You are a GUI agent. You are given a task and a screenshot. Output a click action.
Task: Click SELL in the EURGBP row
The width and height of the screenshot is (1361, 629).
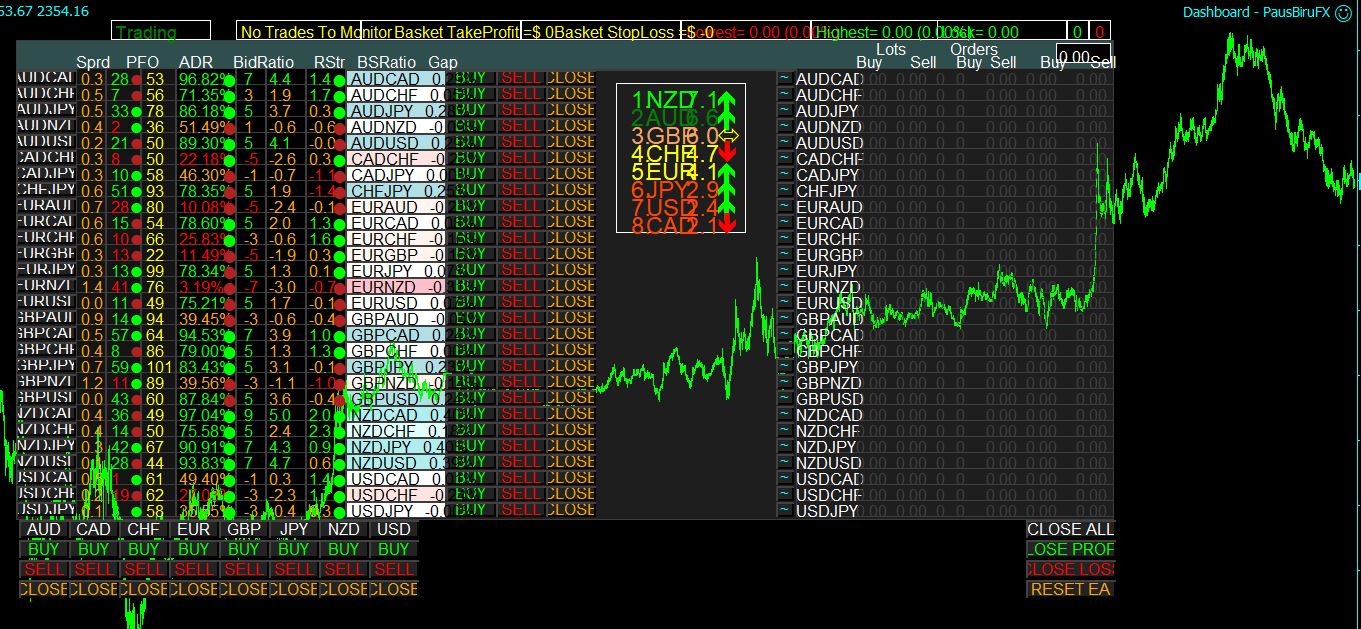(x=520, y=254)
